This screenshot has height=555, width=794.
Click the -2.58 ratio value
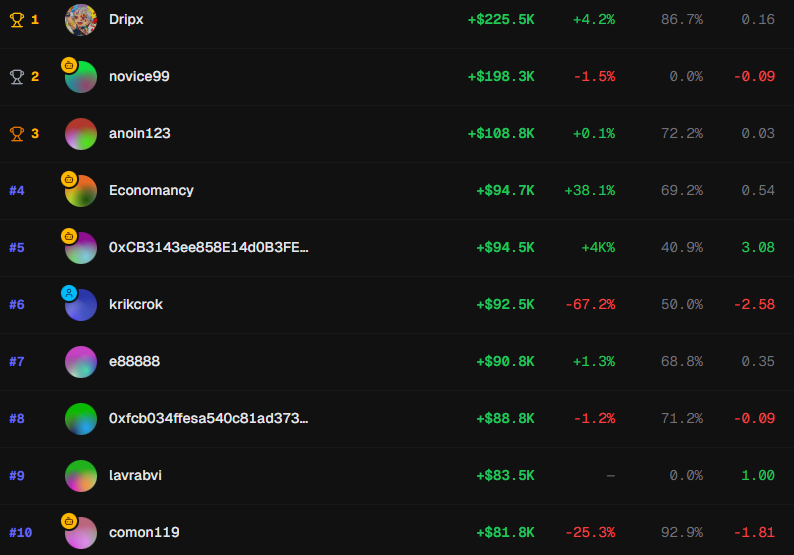(754, 304)
